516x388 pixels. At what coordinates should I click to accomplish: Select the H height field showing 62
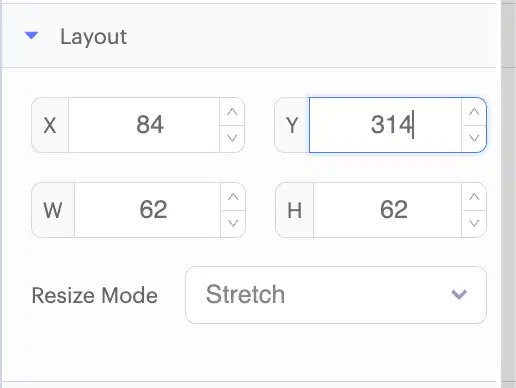click(387, 210)
